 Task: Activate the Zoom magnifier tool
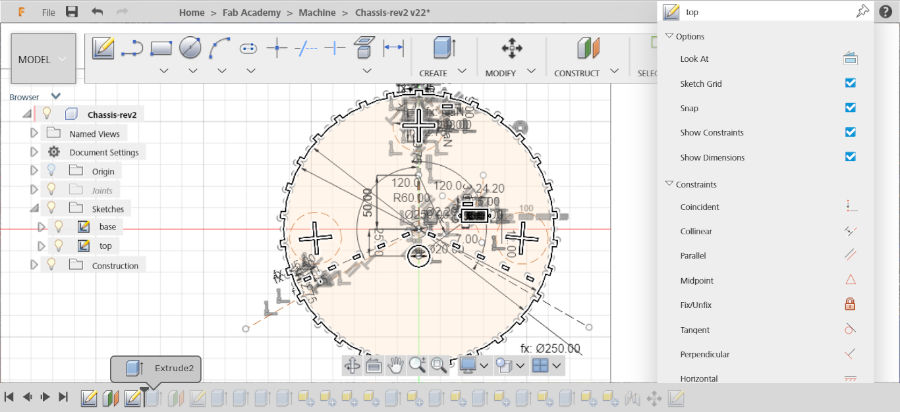pyautogui.click(x=417, y=365)
